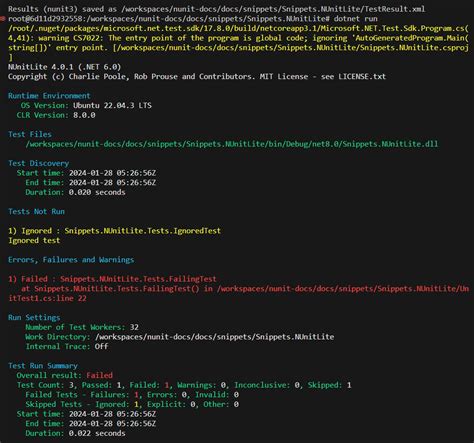Click the 'Inconclusive: 0' text
This screenshot has width=474, height=443.
tap(267, 385)
